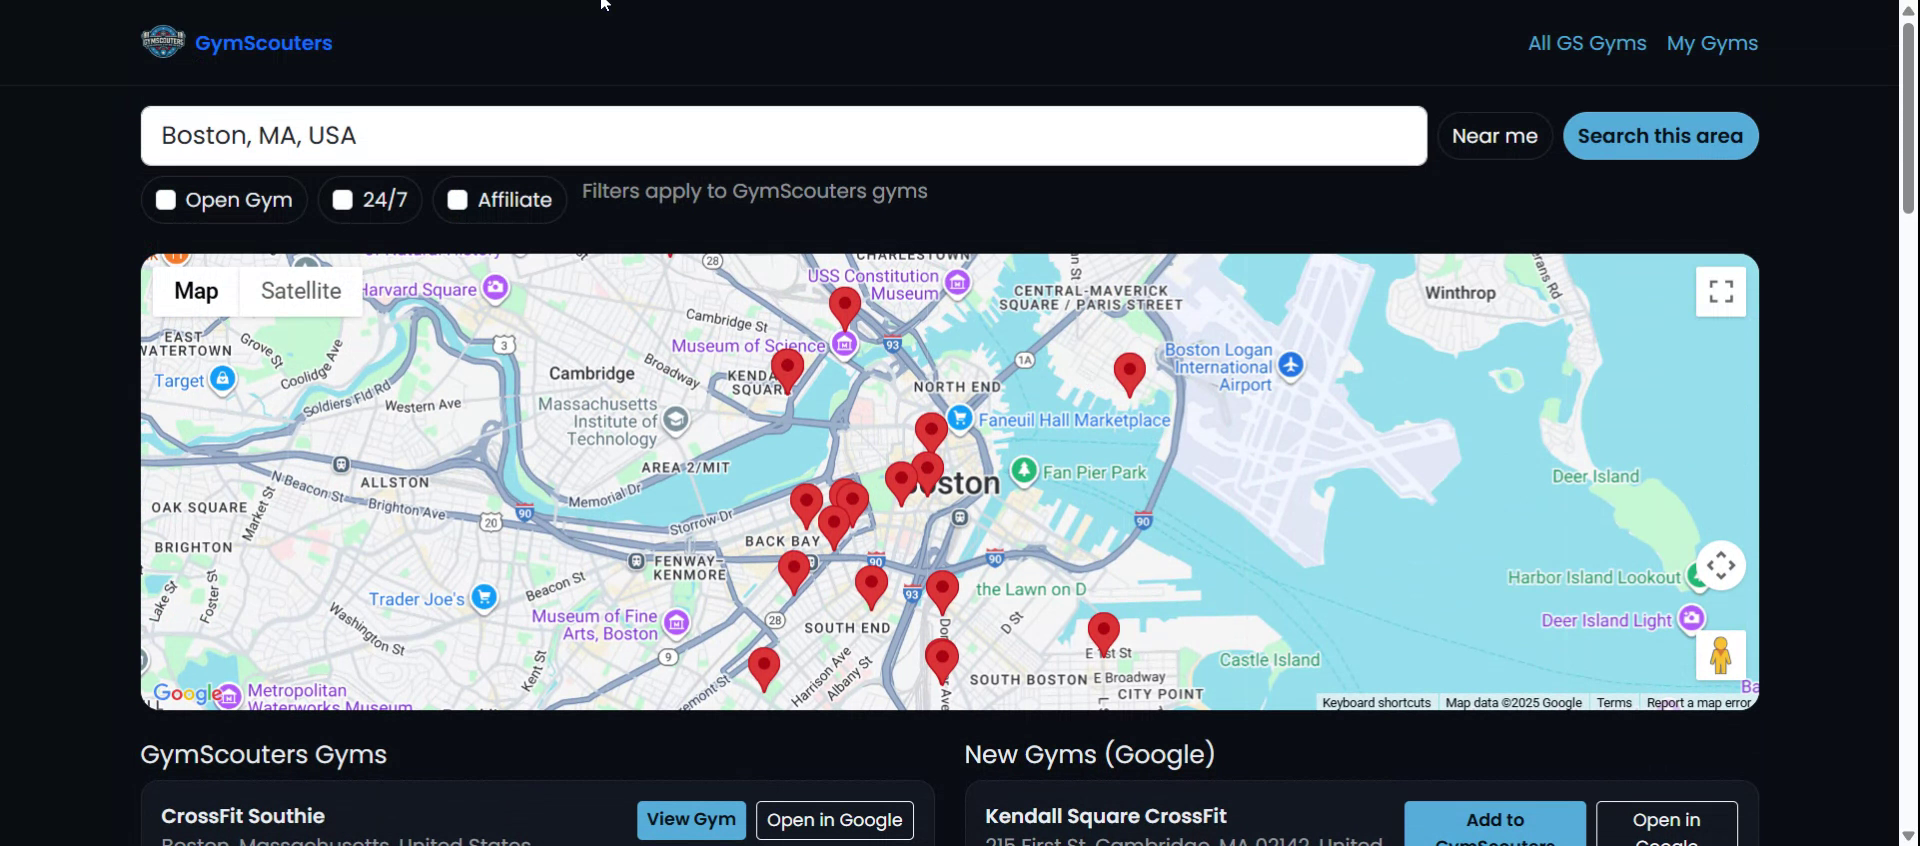The width and height of the screenshot is (1920, 846).
Task: Add Kendall Square CrossFit to GymScouters
Action: pyautogui.click(x=1495, y=824)
